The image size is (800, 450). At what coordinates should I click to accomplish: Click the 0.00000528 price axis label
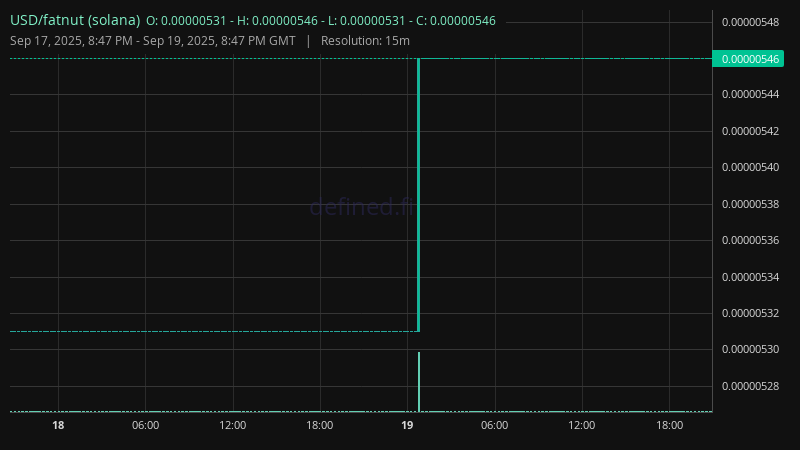point(751,386)
